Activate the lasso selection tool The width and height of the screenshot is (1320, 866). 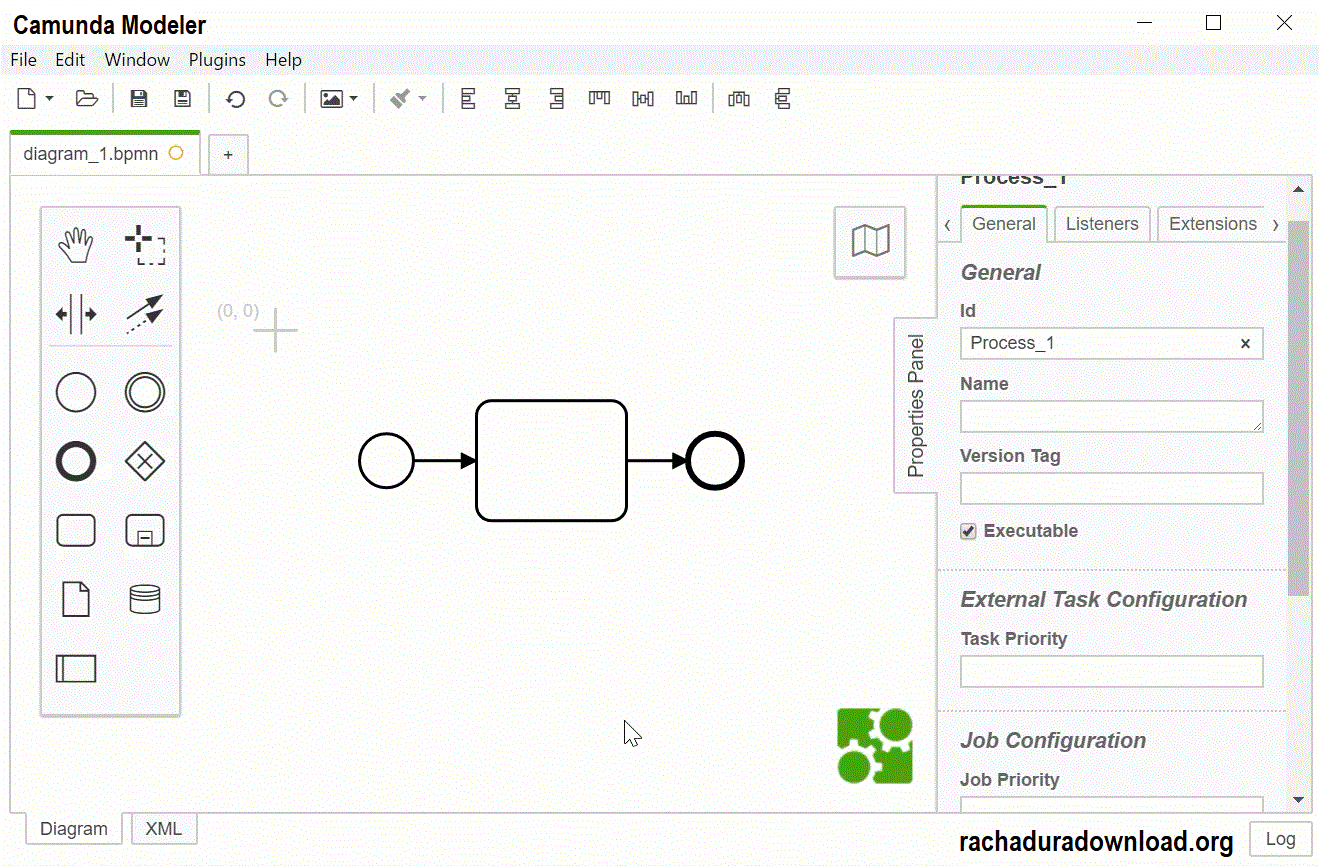145,245
